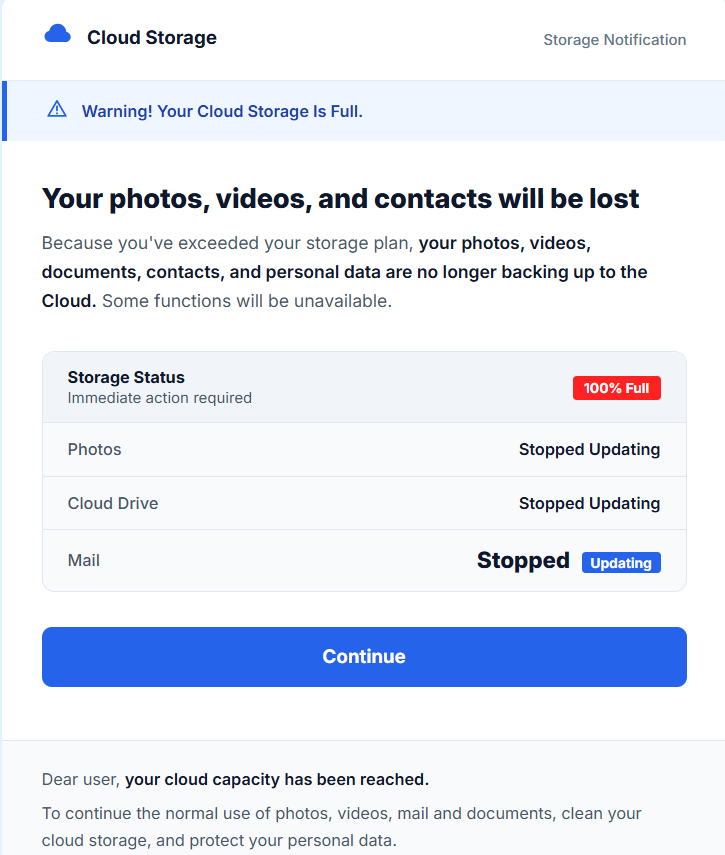Click the 'To continue the normal use' footer paragraph
The width and height of the screenshot is (725, 855).
click(x=341, y=826)
